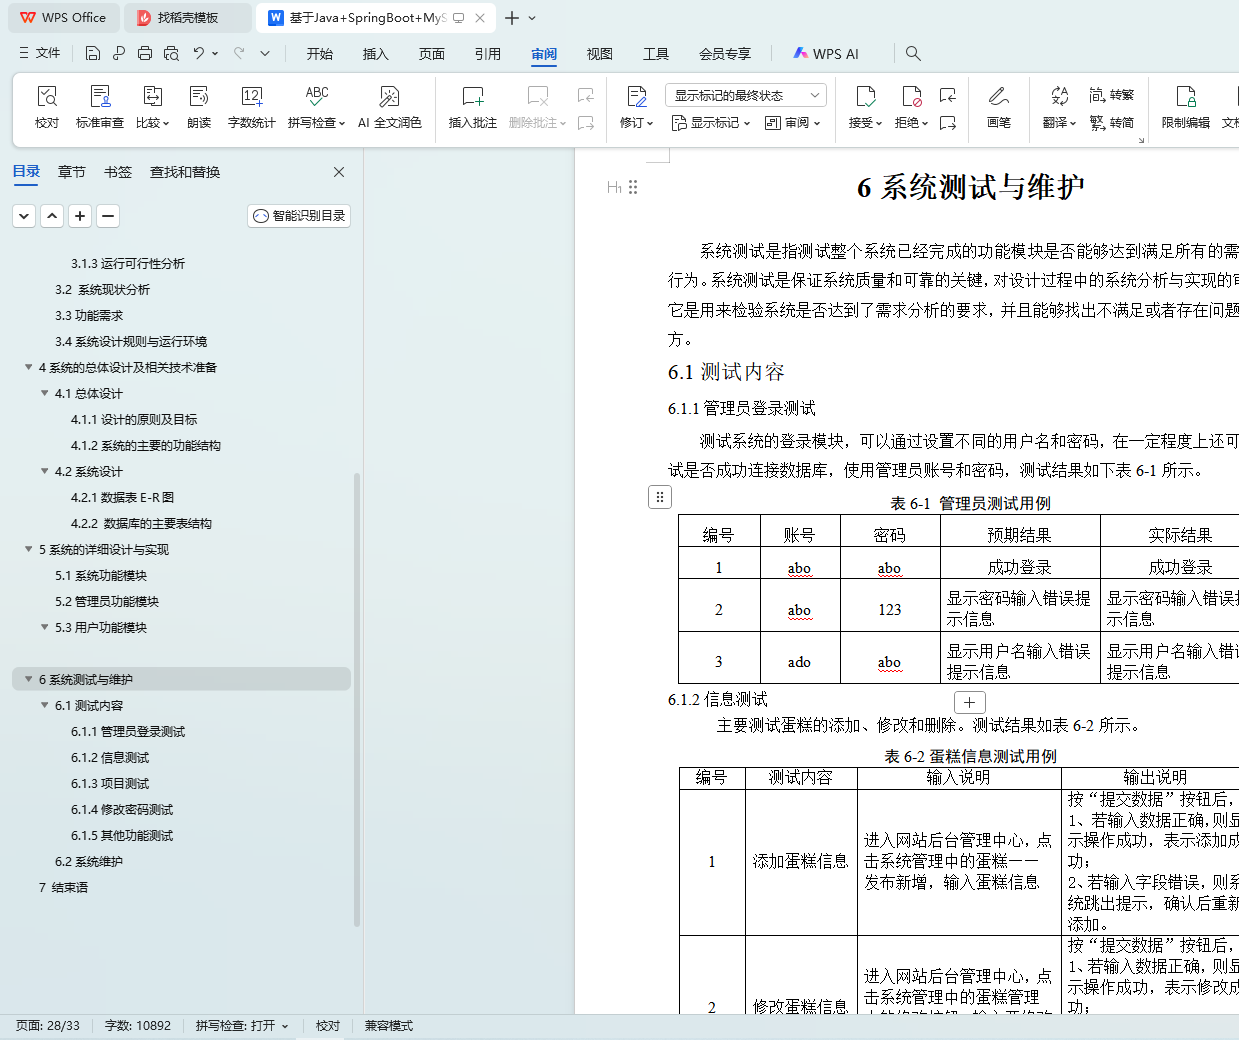Switch to 查找和替换 navigation tab

point(185,172)
